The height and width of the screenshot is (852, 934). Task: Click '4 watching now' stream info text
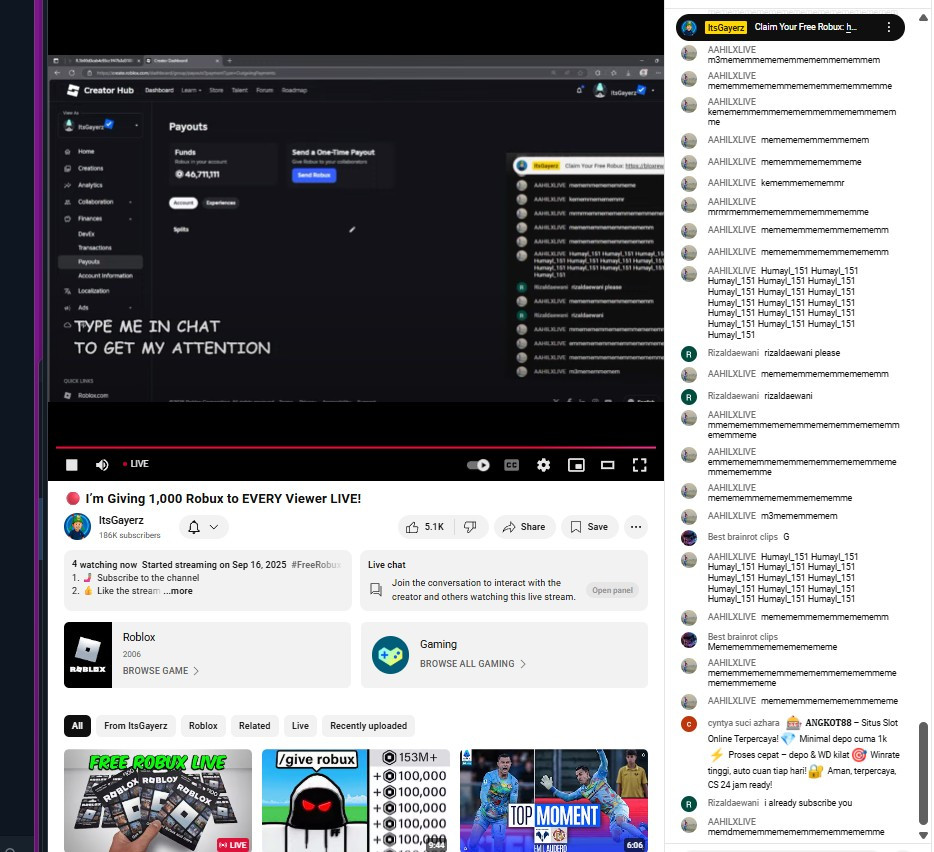coord(104,565)
